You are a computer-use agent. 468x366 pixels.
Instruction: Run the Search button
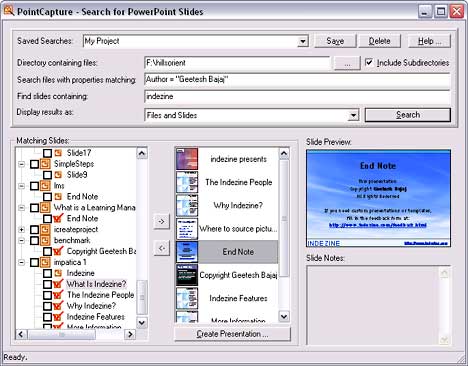408,115
